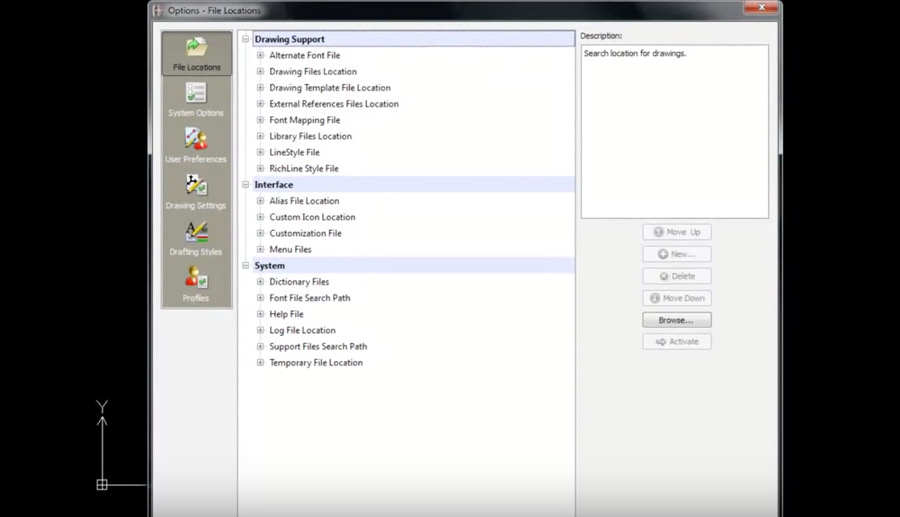Open the File Locations section icon
900x517 pixels.
(x=196, y=53)
